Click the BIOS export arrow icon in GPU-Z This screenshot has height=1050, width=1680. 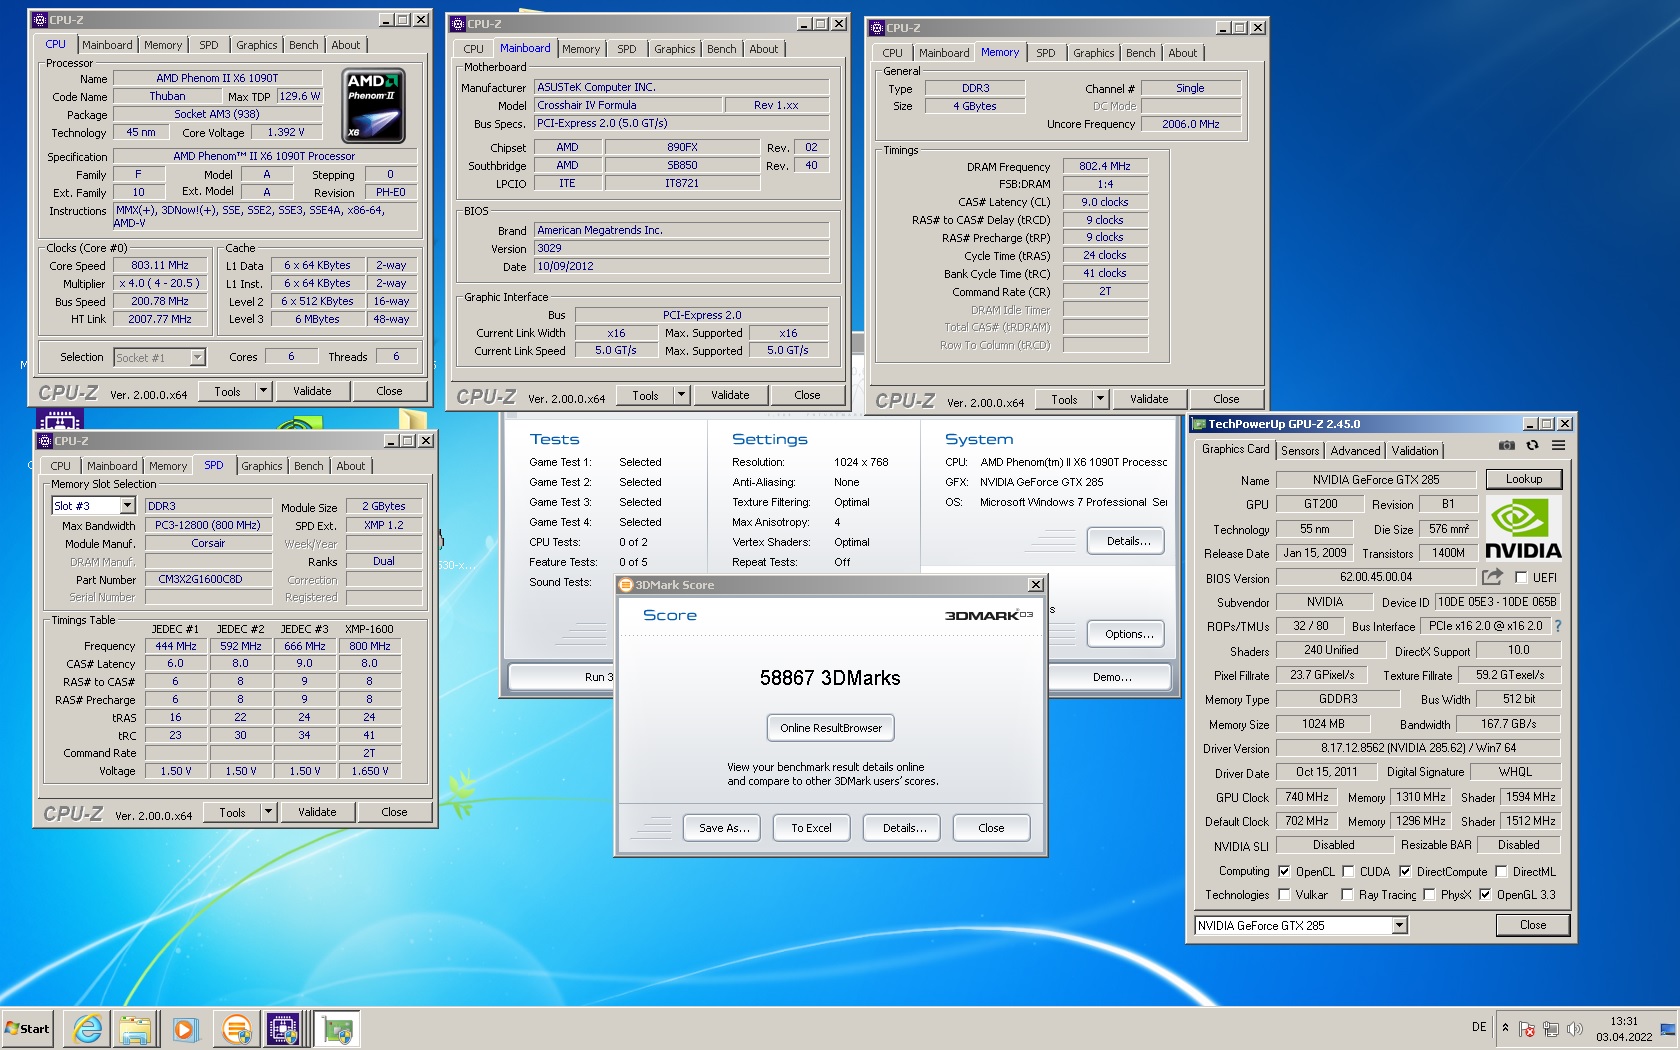pyautogui.click(x=1492, y=577)
